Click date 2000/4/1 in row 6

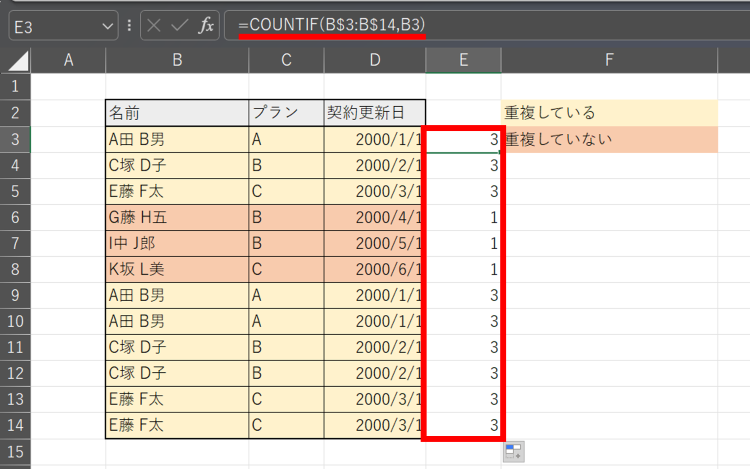(x=375, y=218)
